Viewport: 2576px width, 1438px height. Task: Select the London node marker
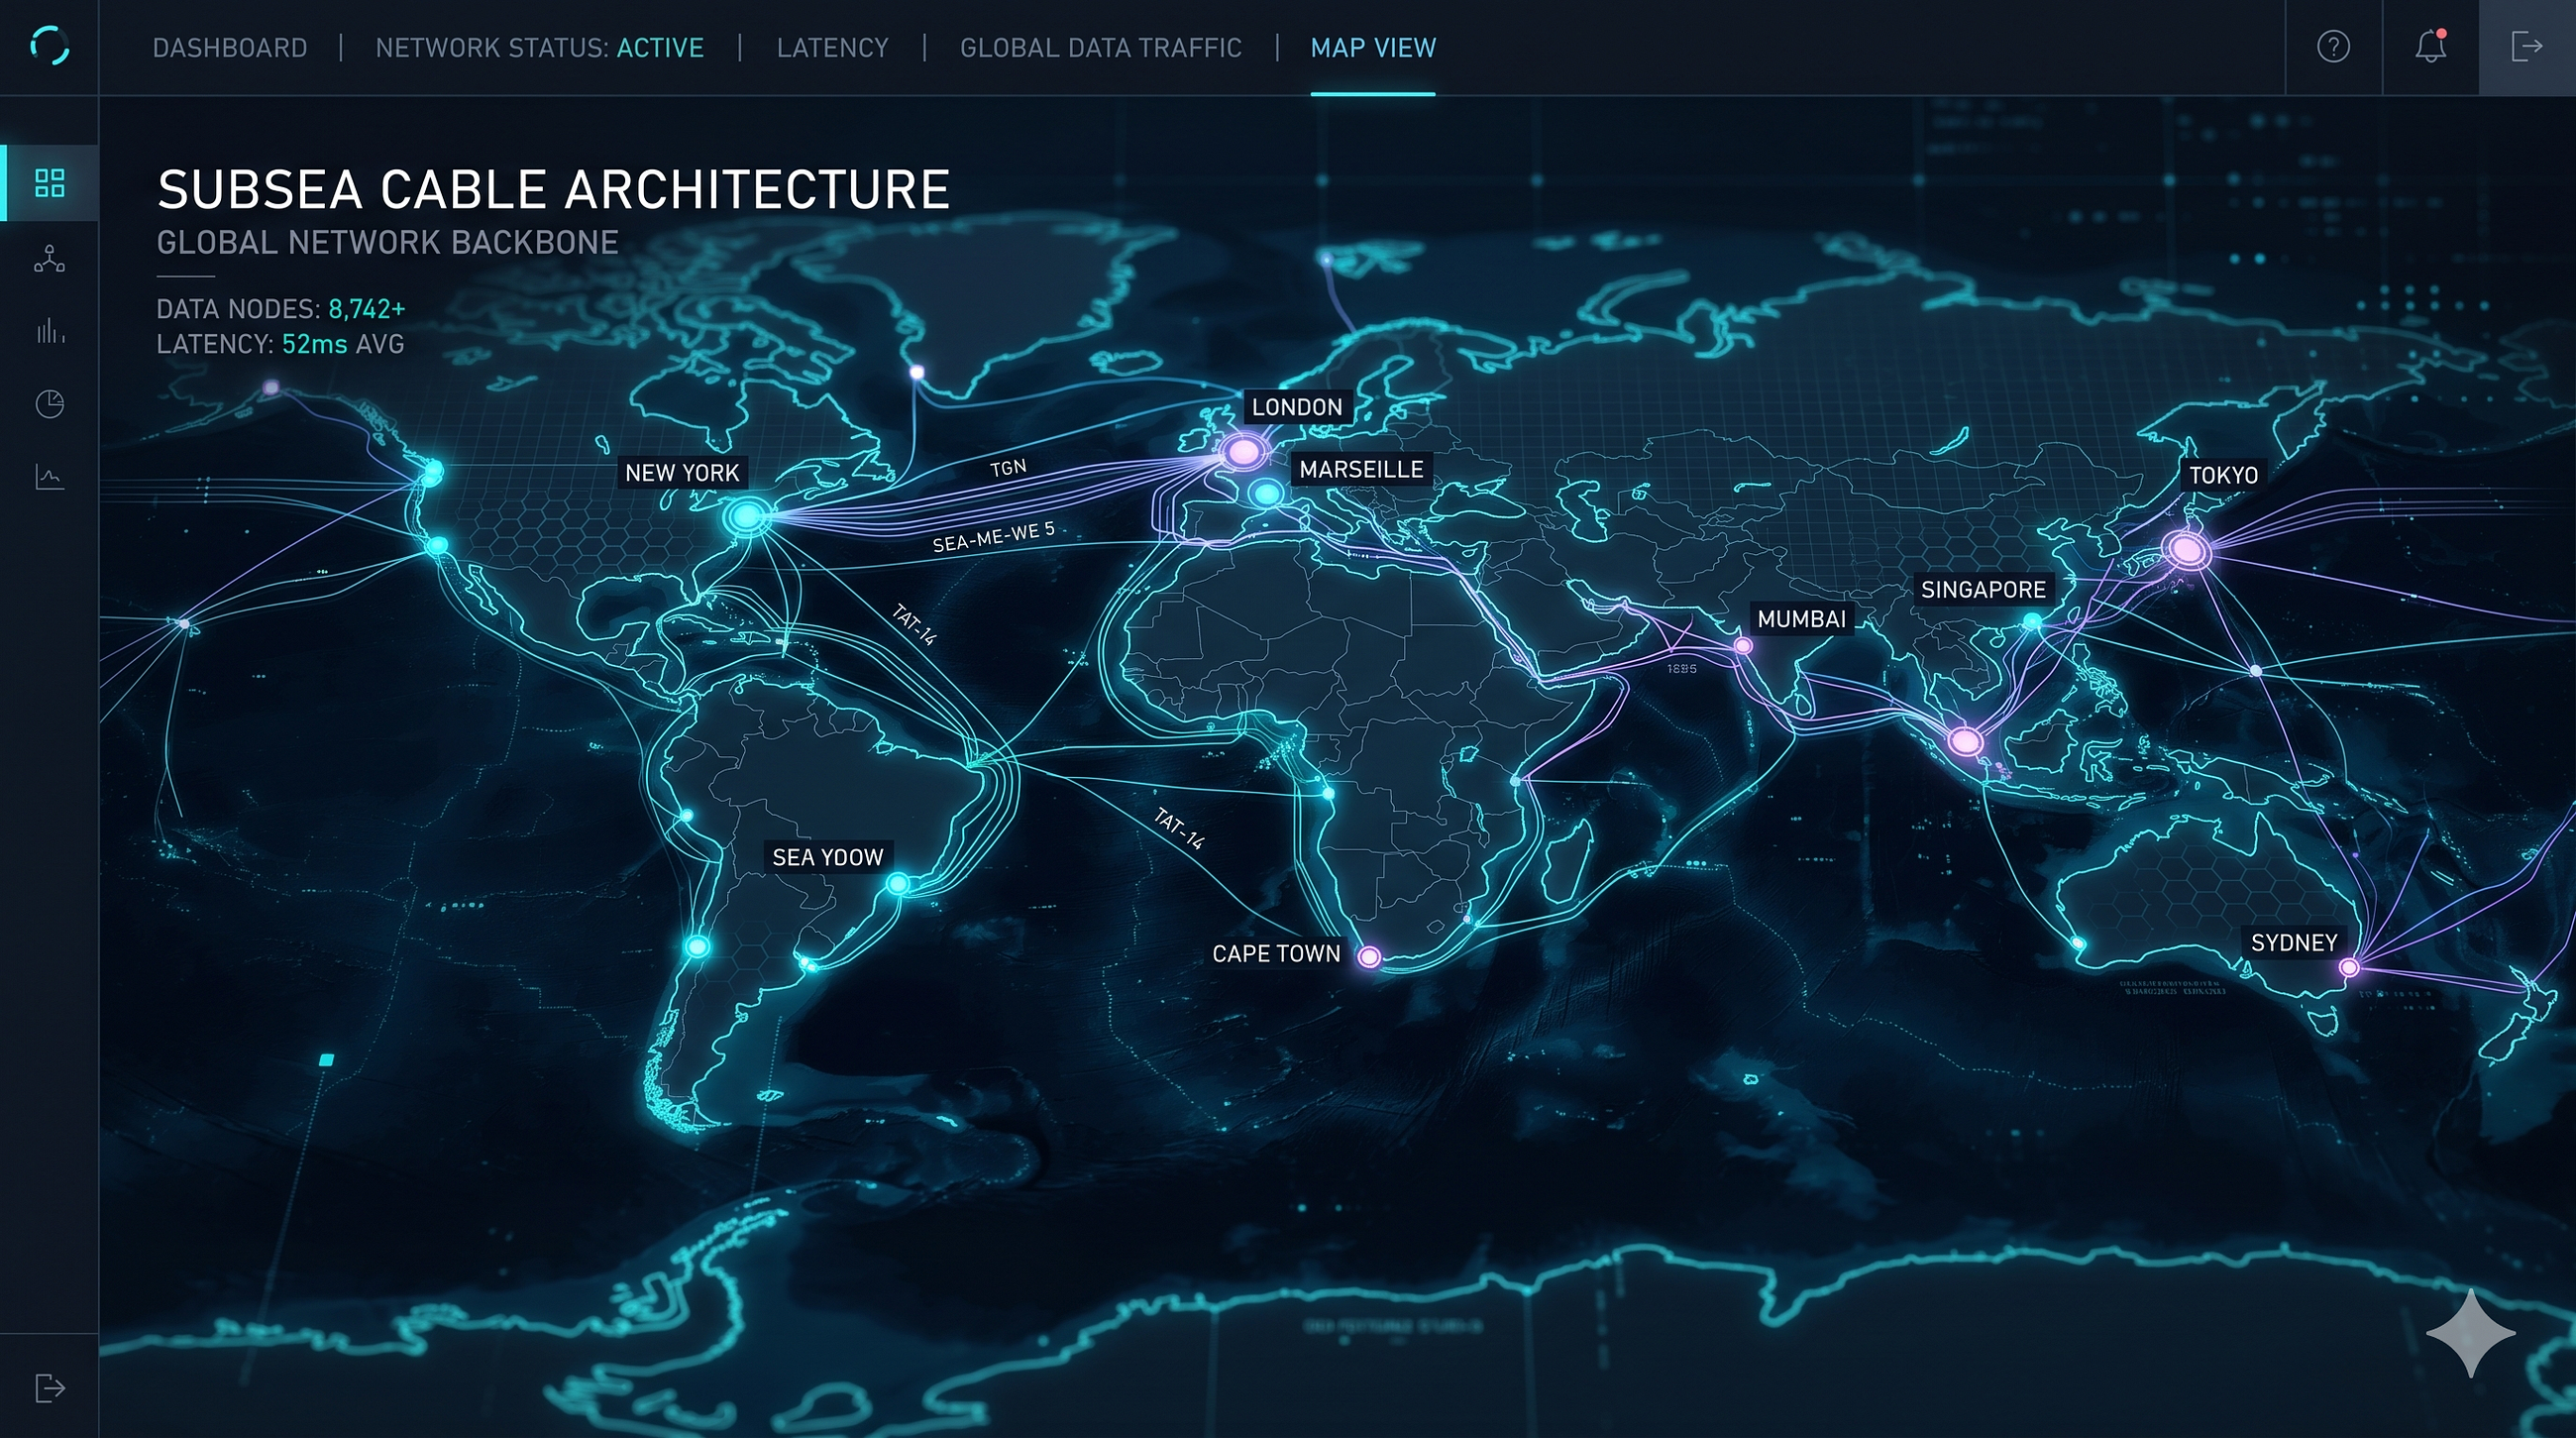tap(1243, 451)
